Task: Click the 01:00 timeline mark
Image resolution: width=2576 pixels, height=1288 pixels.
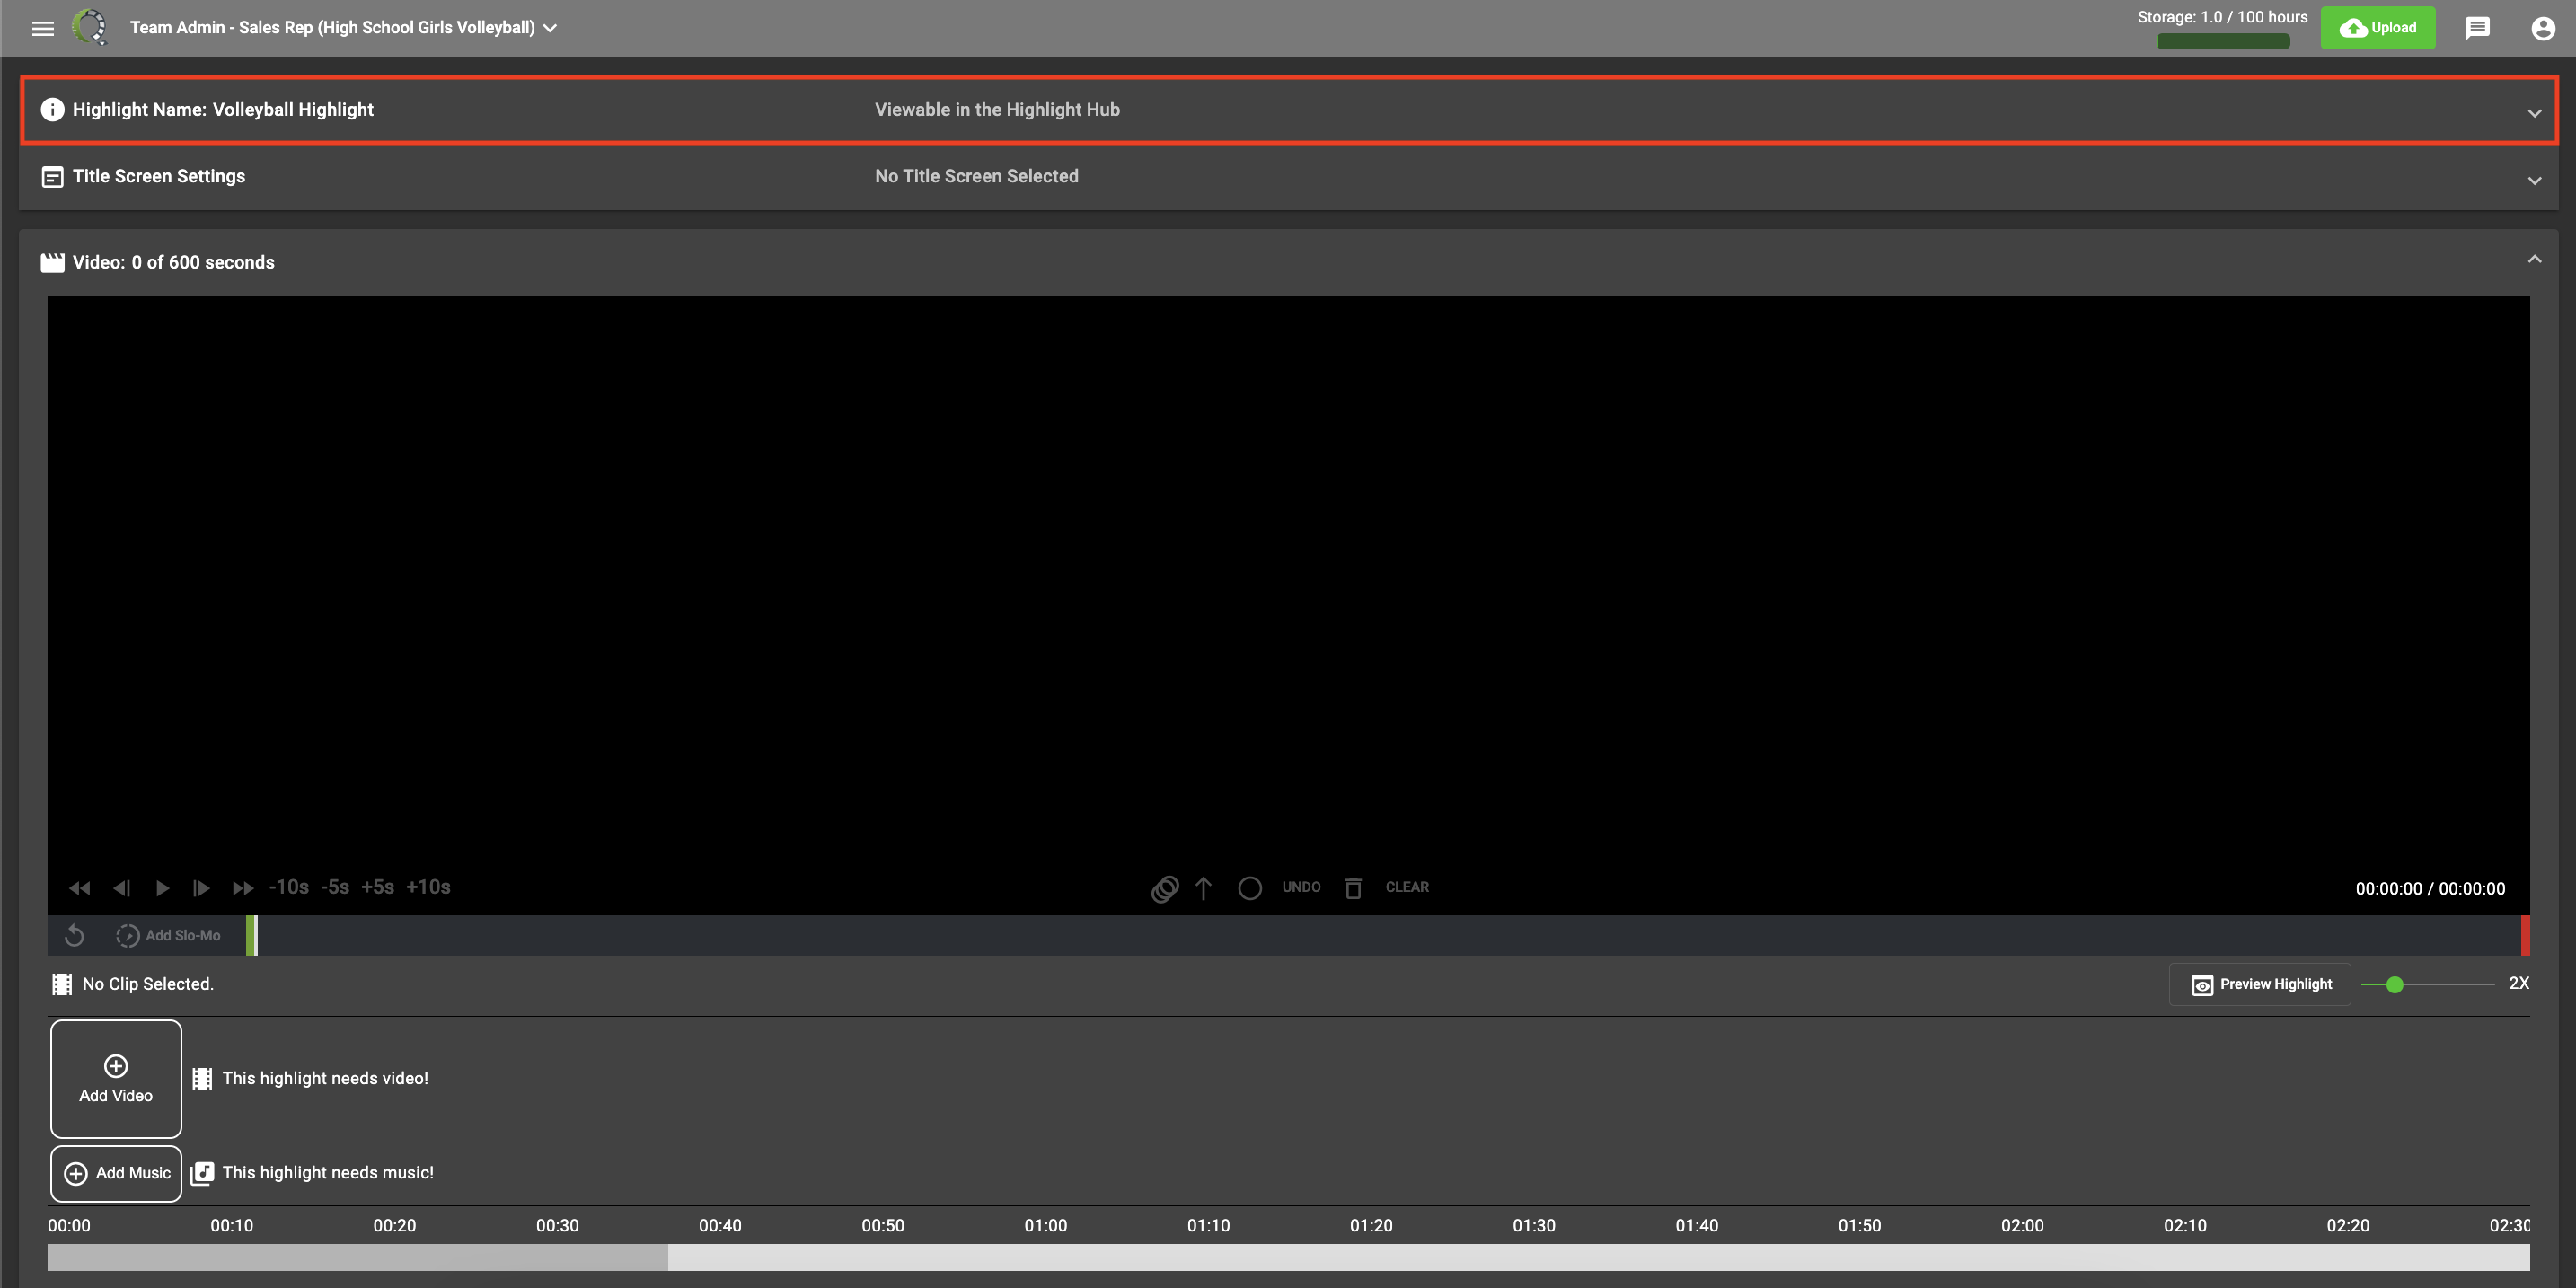Action: tap(1046, 1225)
